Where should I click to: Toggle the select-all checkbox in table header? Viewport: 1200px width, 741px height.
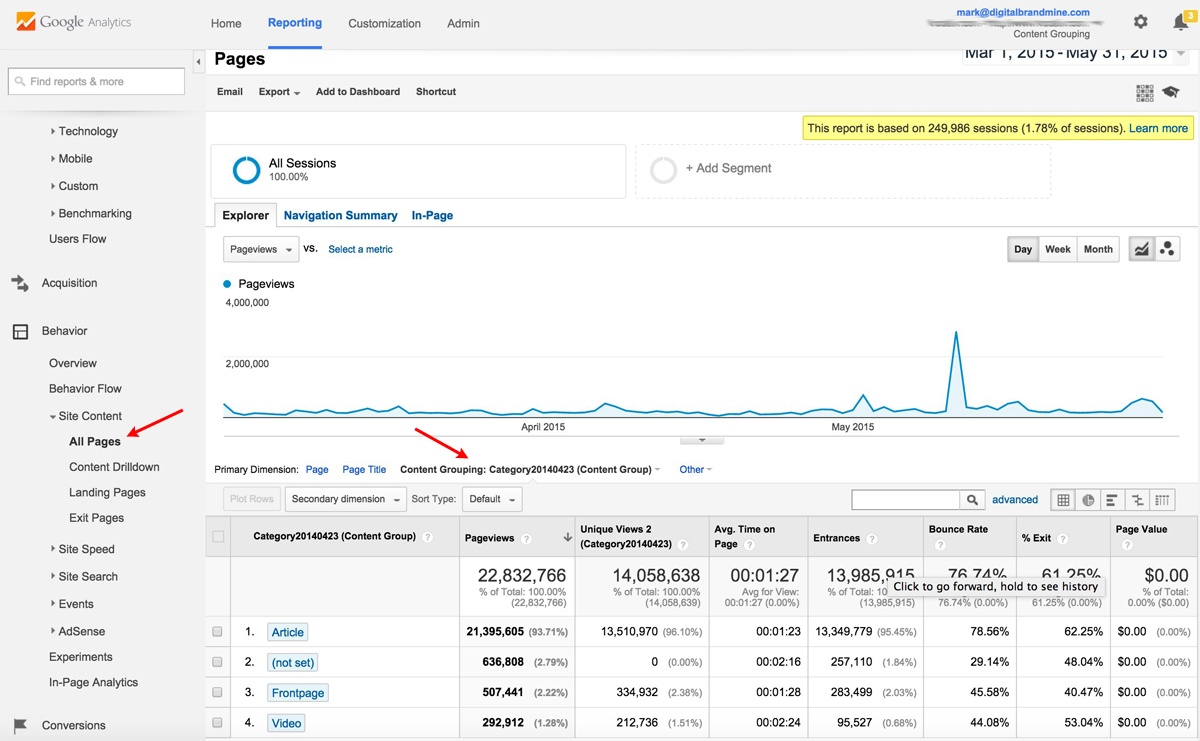pyautogui.click(x=218, y=537)
